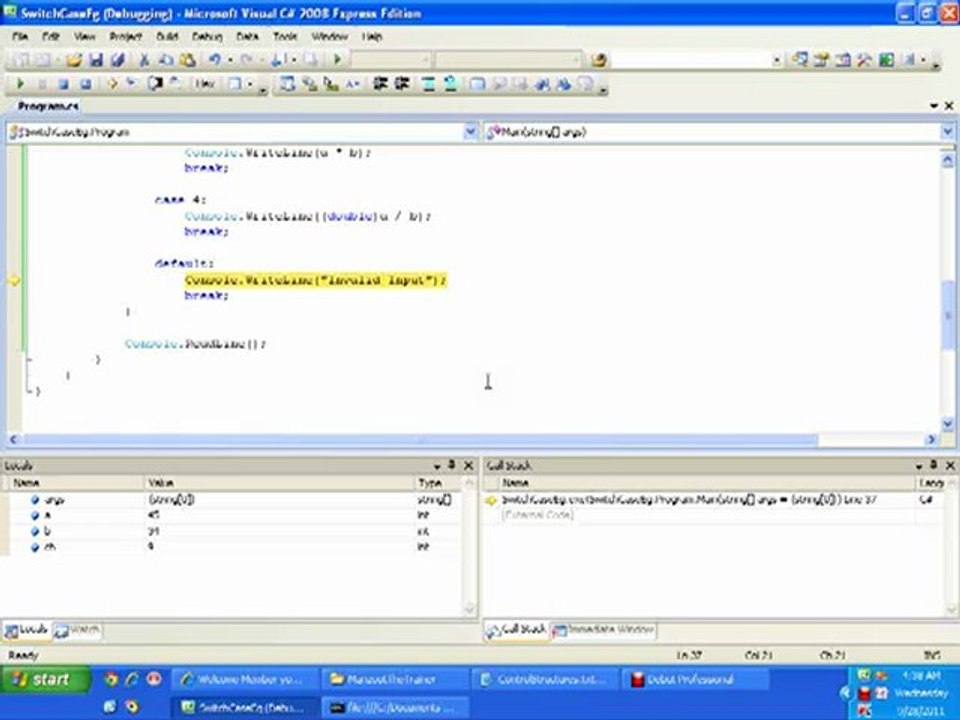The height and width of the screenshot is (720, 960).
Task: Click the Save All icon
Action: point(116,60)
